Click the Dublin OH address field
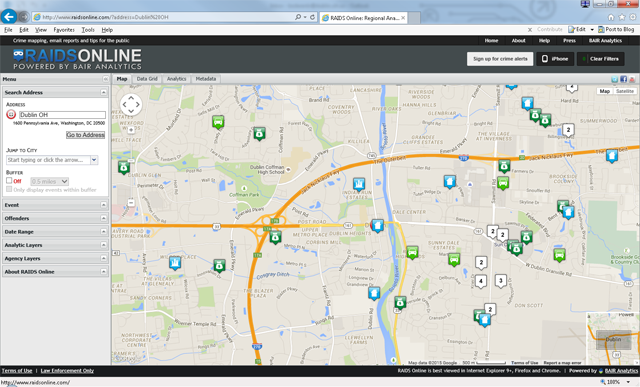Image resolution: width=640 pixels, height=387 pixels. 62,115
